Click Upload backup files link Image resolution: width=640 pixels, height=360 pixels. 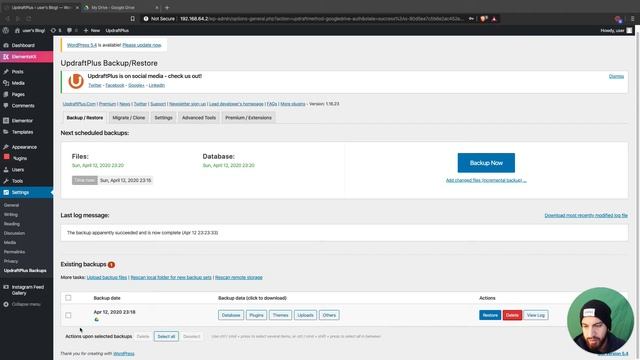coord(107,277)
